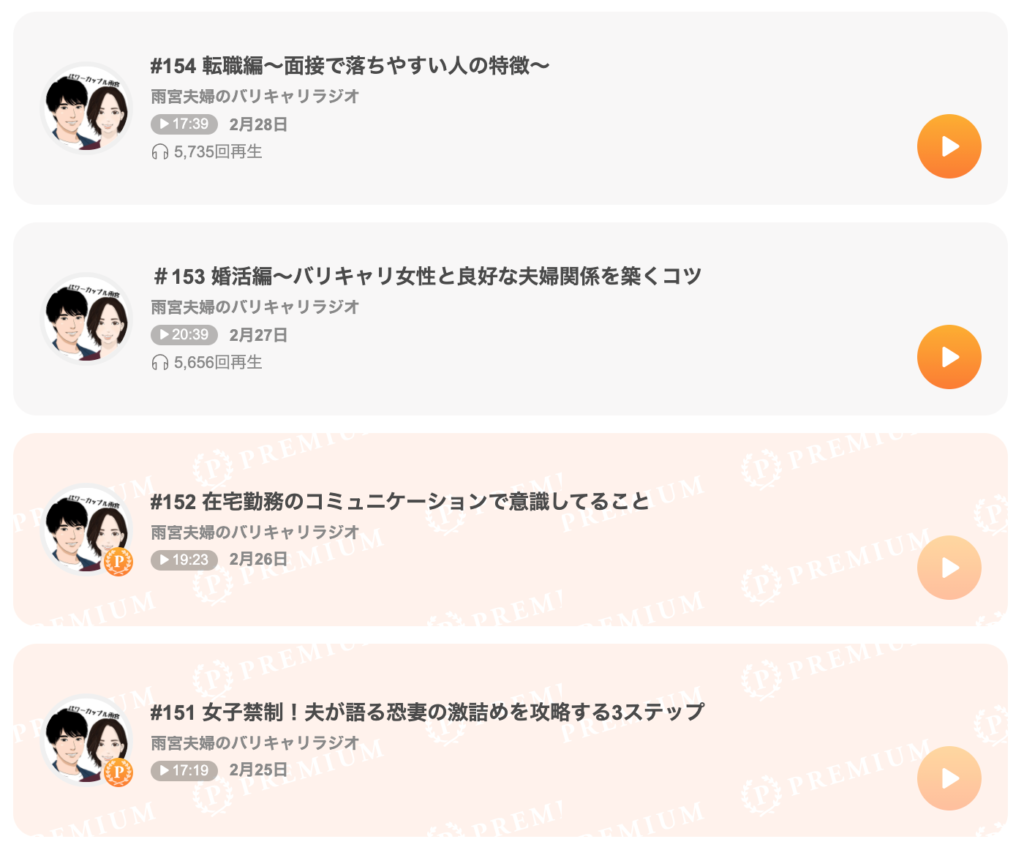Viewport: 1024px width, 850px height.
Task: Open channel avatar of episode #154
Action: point(87,108)
